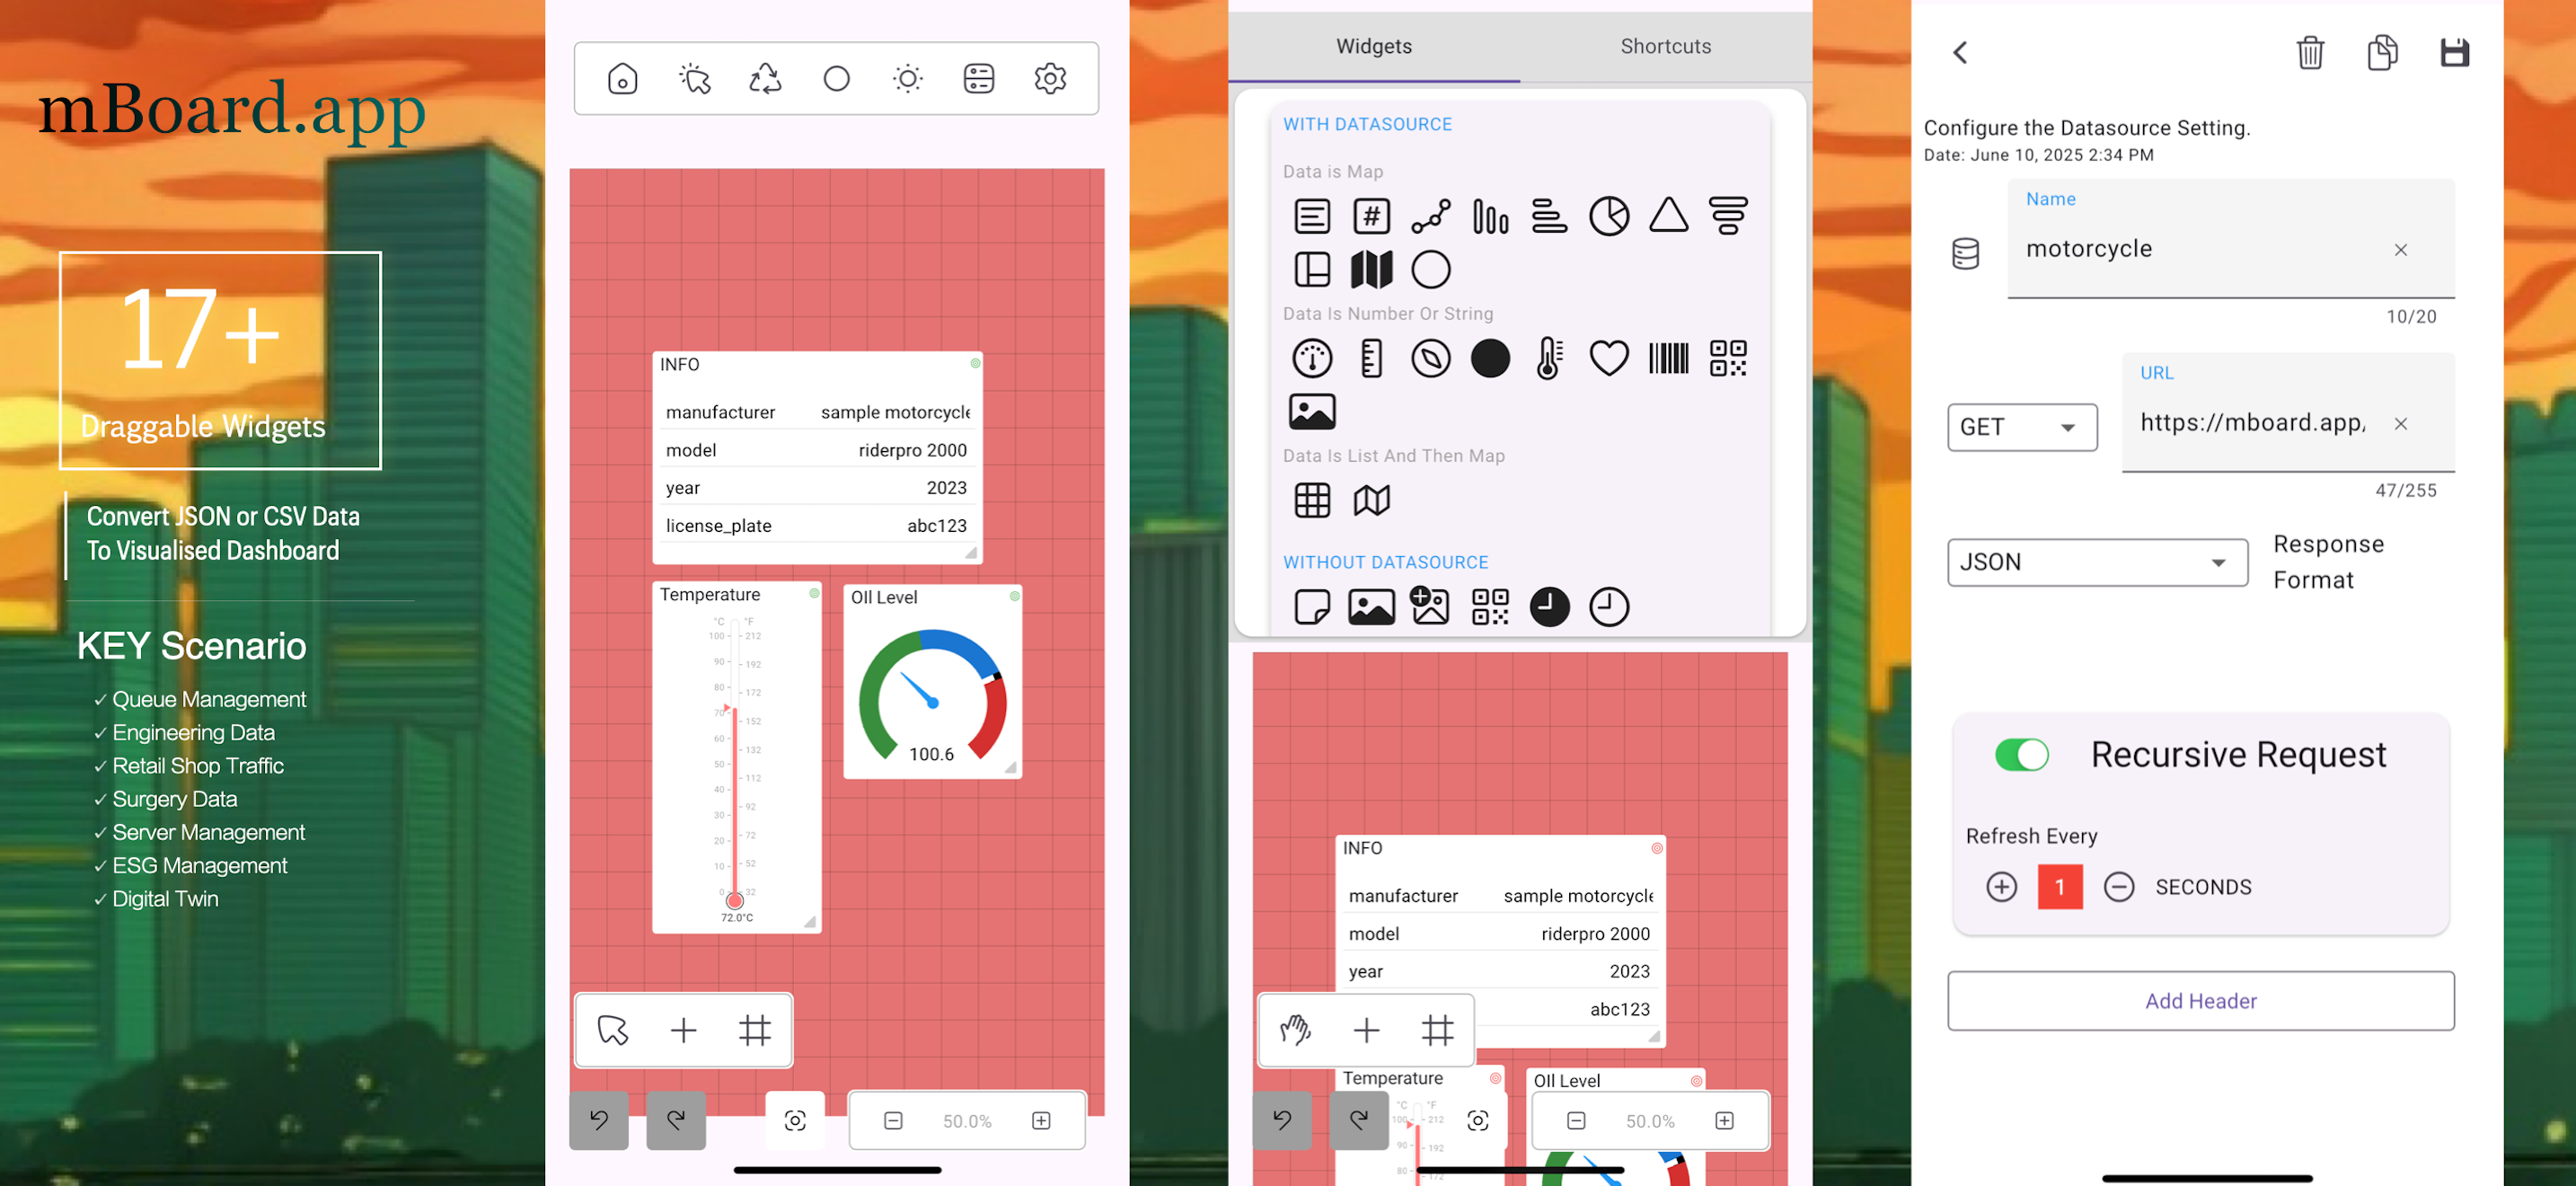
Task: Click the trash delete icon
Action: pos(2309,52)
